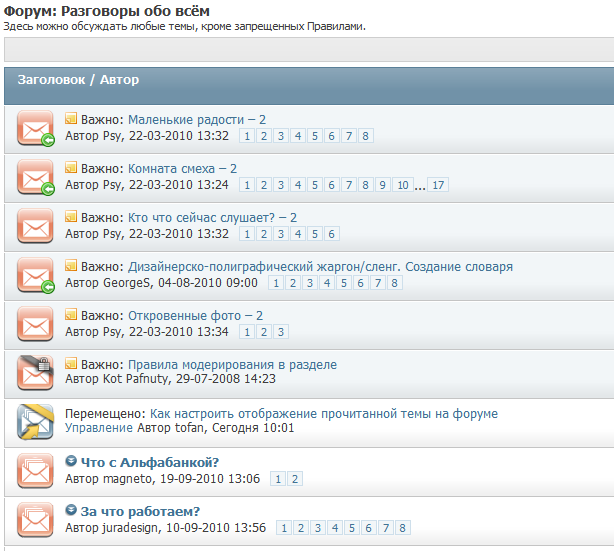Click sticky note icon before Дизайнерско-полиграфический жаргон

71,265
